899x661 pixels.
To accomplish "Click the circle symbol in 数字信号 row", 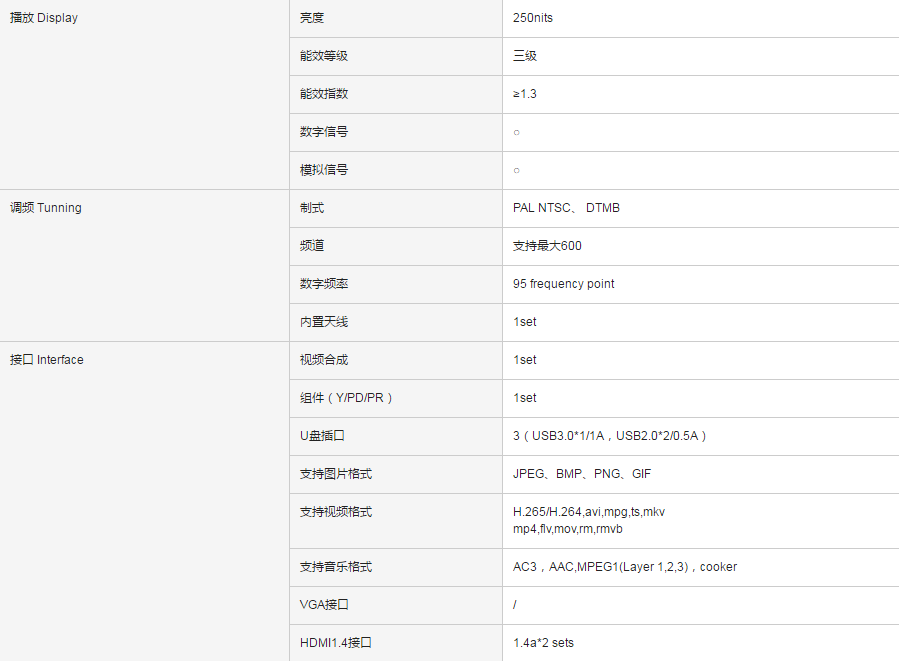I will [x=516, y=132].
